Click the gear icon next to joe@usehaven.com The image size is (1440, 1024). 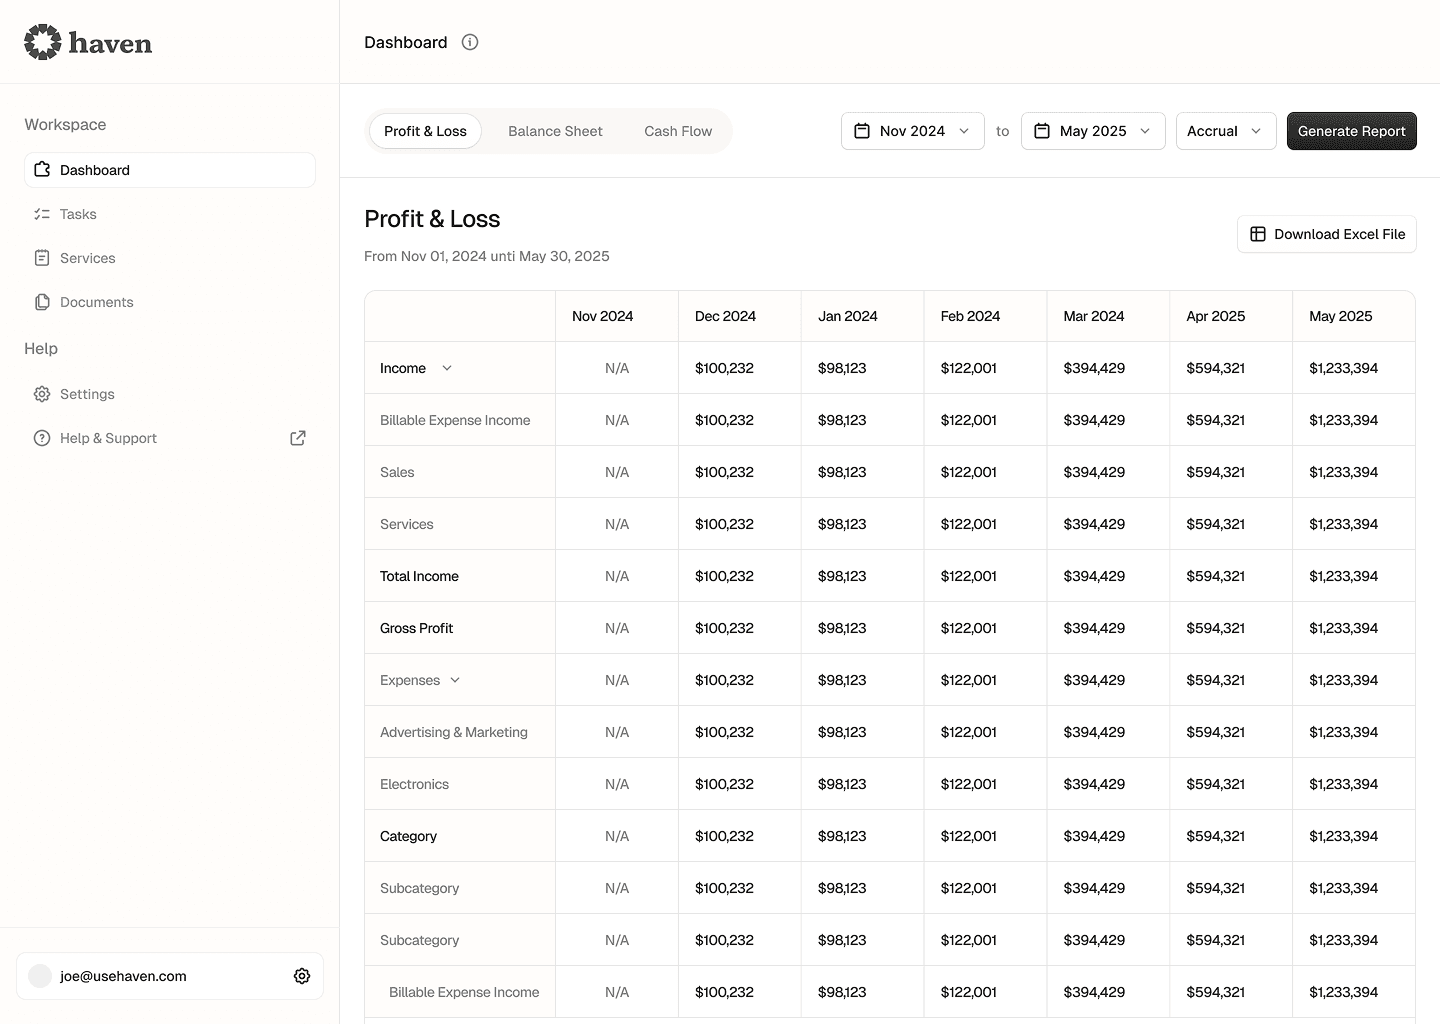click(x=302, y=976)
